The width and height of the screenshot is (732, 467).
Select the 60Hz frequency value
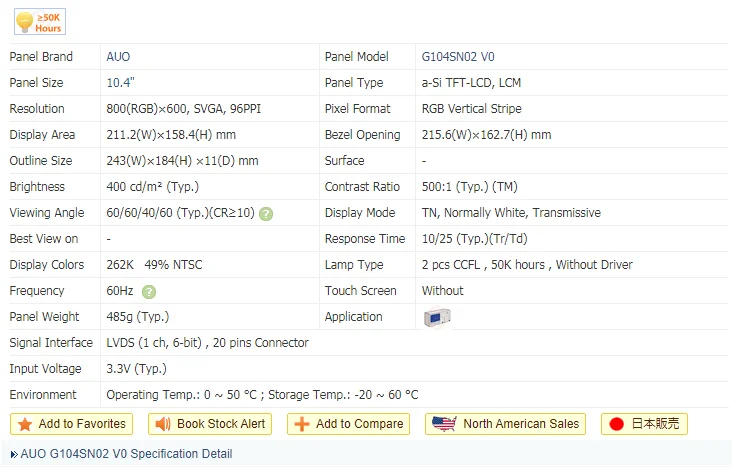(120, 291)
